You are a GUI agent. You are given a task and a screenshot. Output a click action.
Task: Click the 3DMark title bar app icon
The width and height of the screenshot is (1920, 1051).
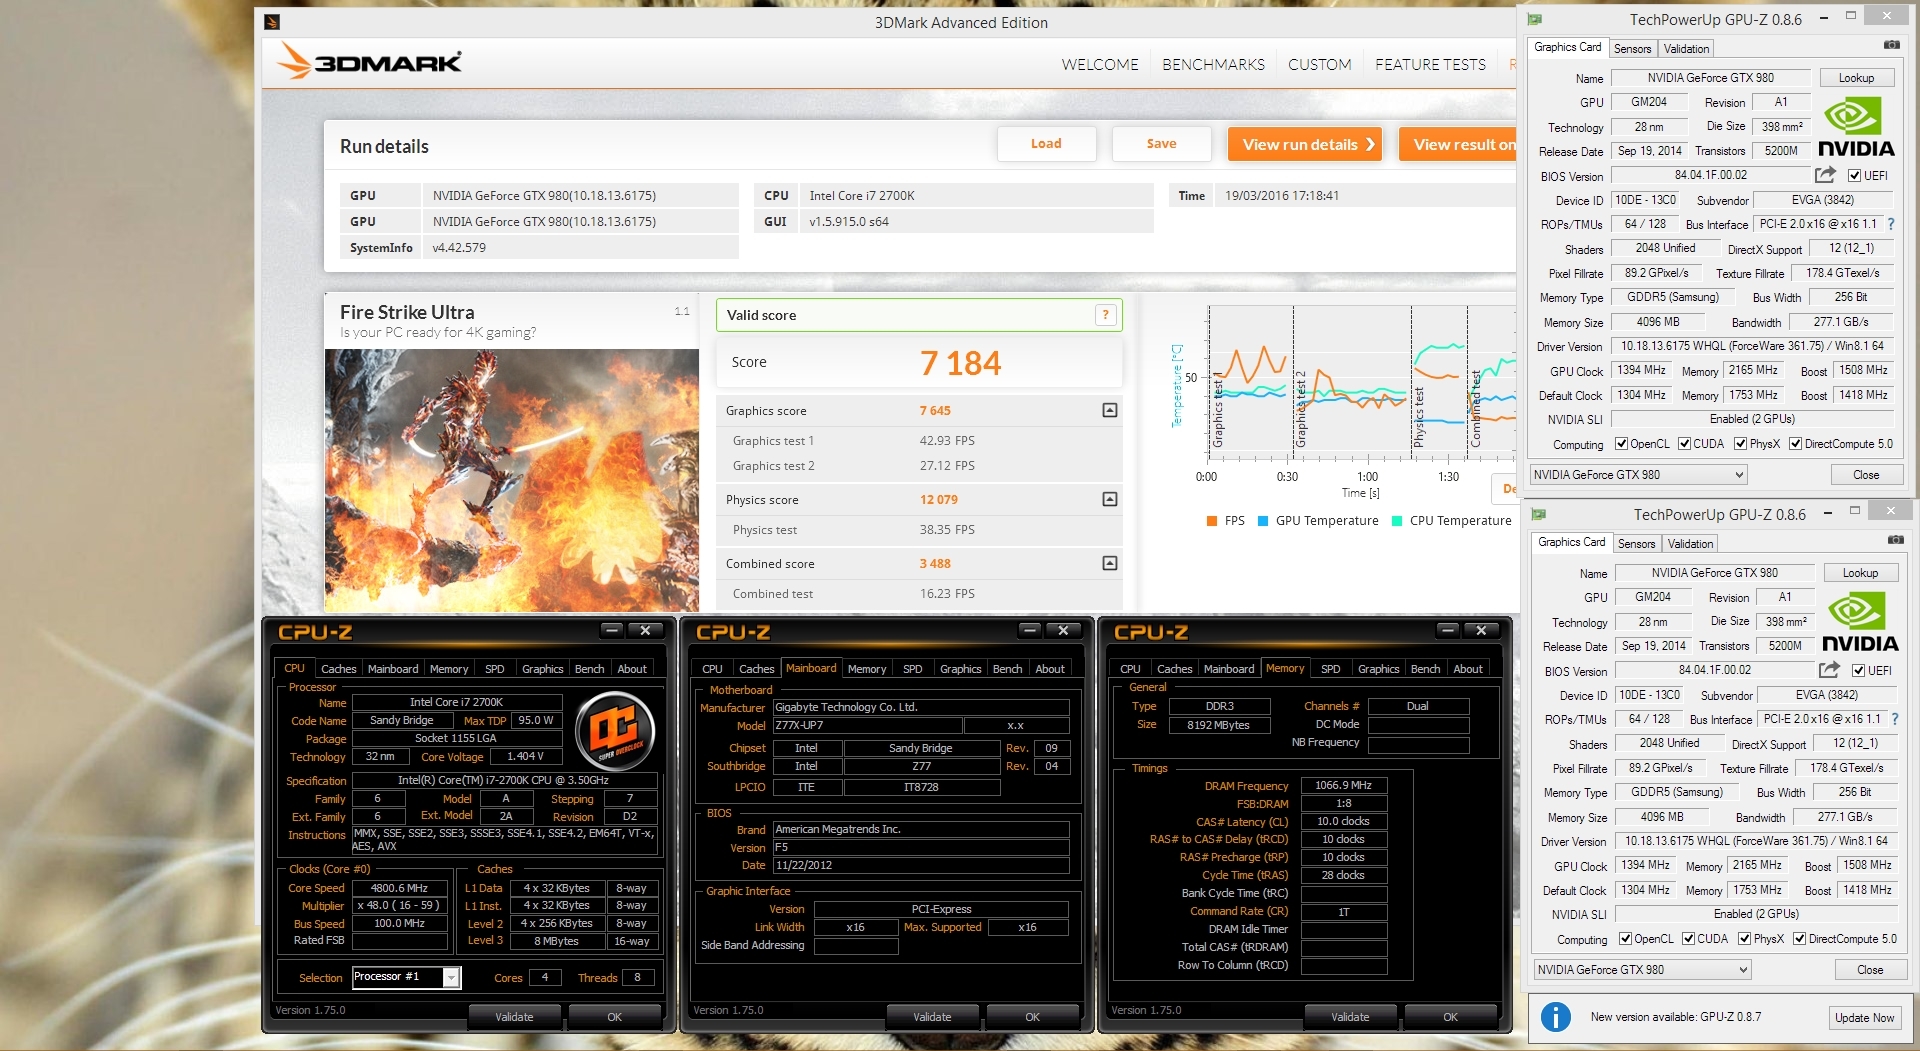tap(272, 22)
